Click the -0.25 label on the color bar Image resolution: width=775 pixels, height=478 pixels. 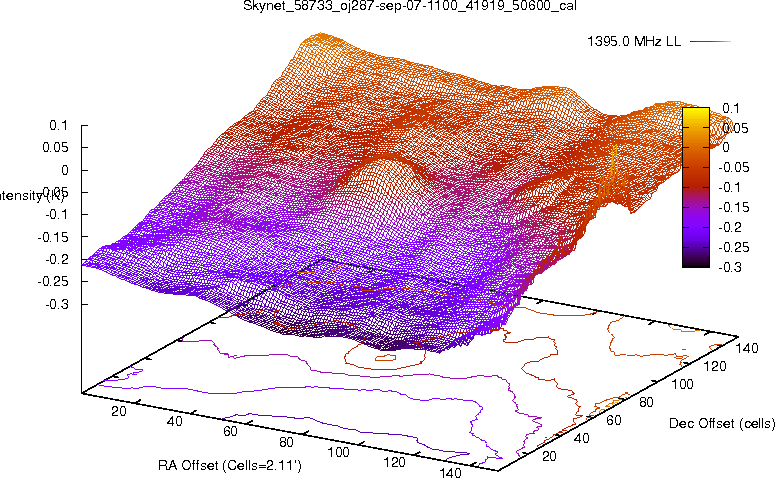point(733,247)
